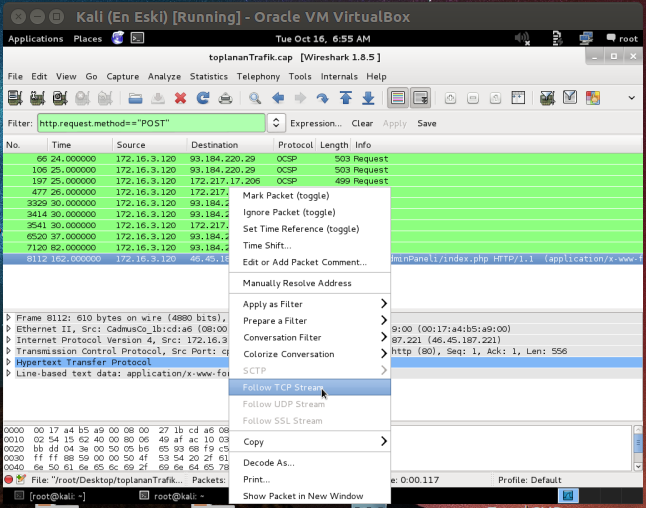Screen dimensions: 646x508
Task: Open the filter history dropdown
Action: point(276,123)
